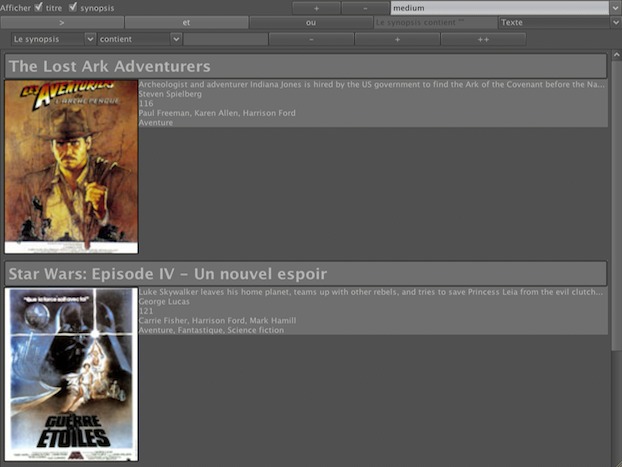Click the single genre Aventure under Lost Ark
The image size is (622, 467).
tap(156, 123)
